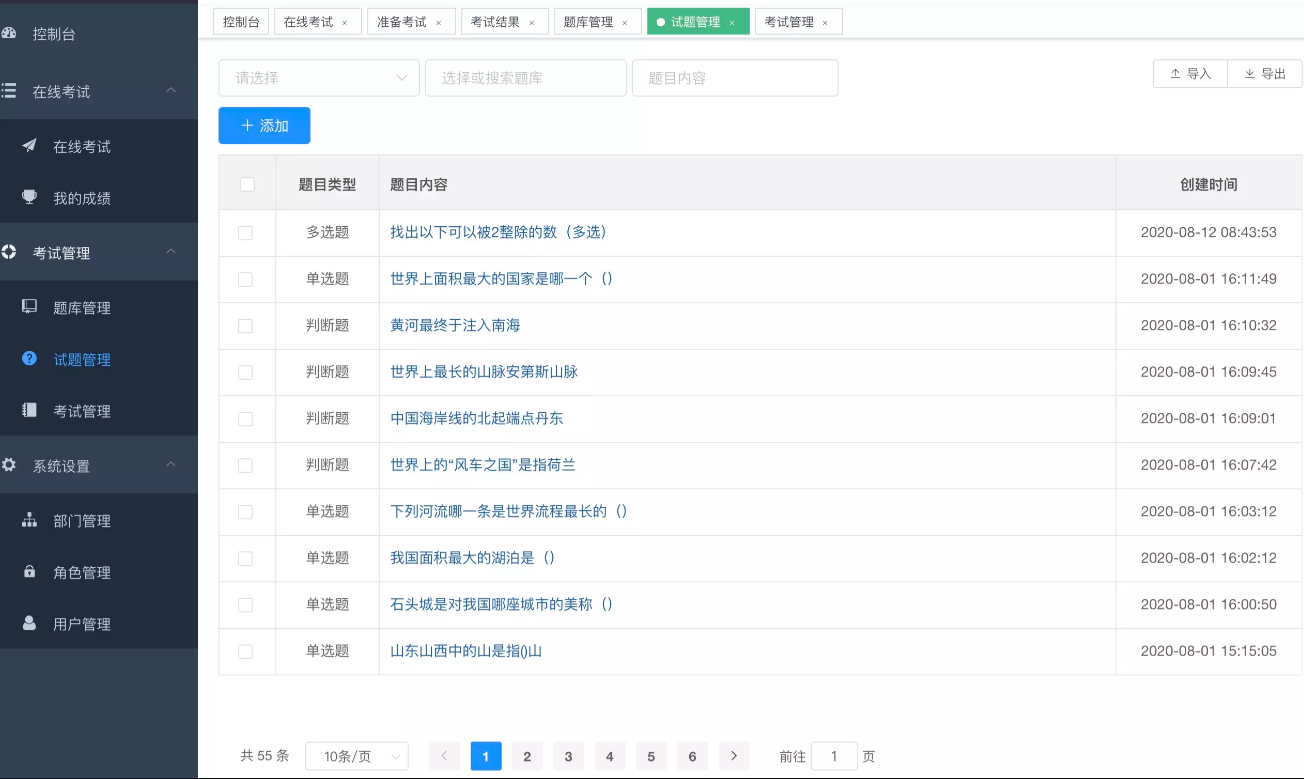Viewport: 1304px width, 779px height.
Task: Check the row 石头城是对我国哪座城市的美称
Action: coord(245,604)
